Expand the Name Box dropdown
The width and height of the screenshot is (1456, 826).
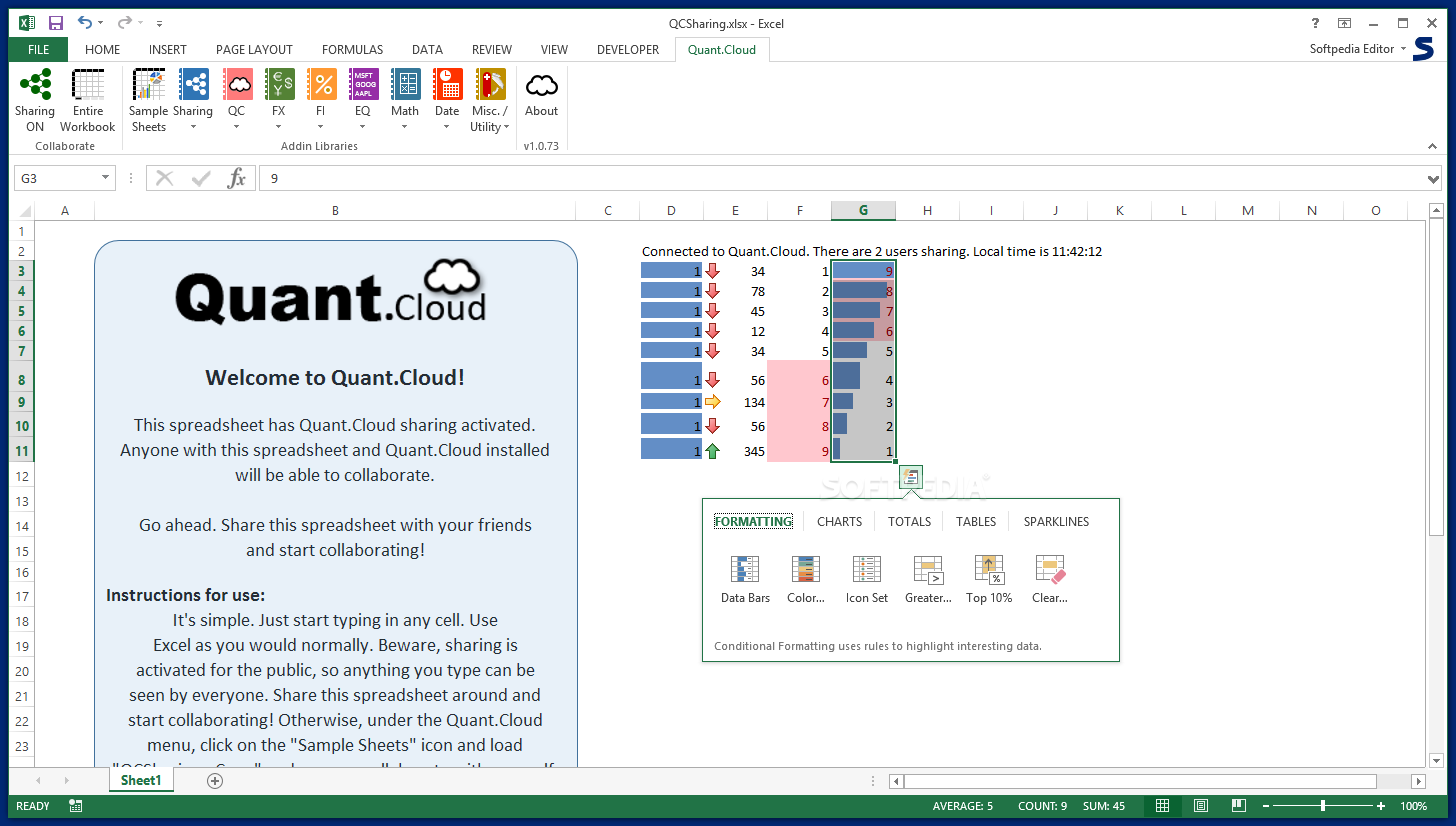point(105,178)
